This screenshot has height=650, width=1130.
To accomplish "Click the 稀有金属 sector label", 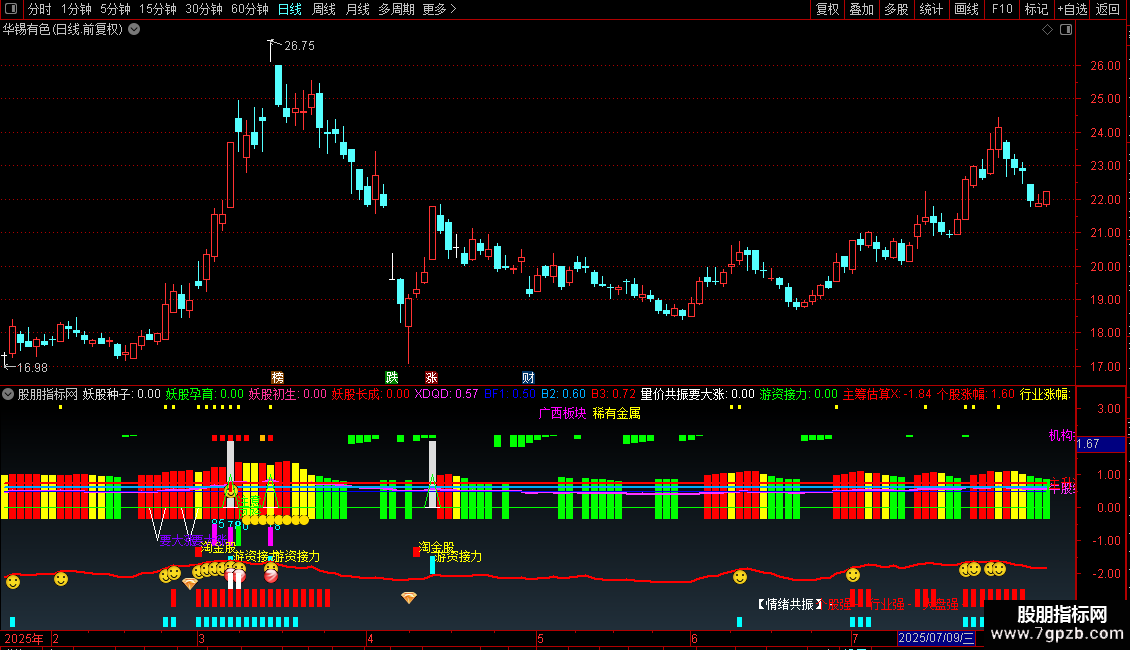I will pyautogui.click(x=616, y=413).
